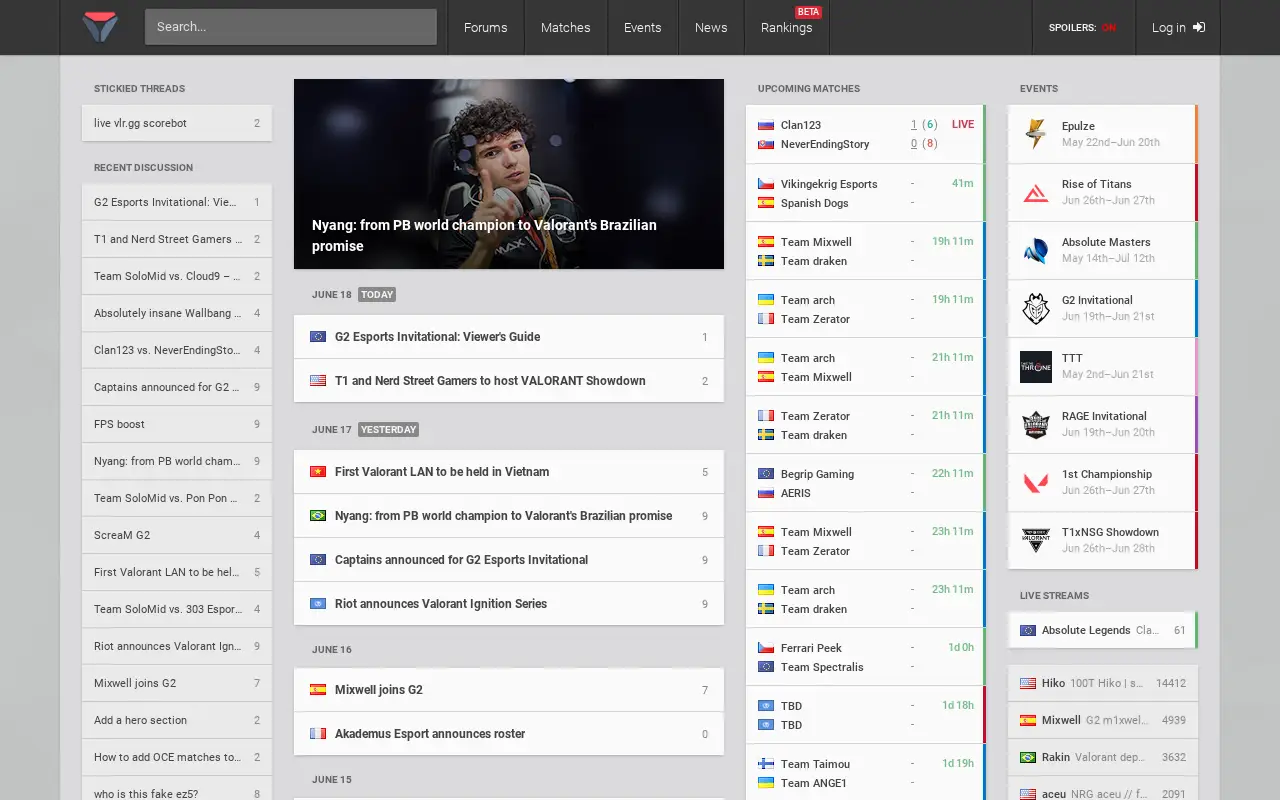1280x800 pixels.
Task: Select the 1st Championship Valorant logo
Action: coord(1036,482)
